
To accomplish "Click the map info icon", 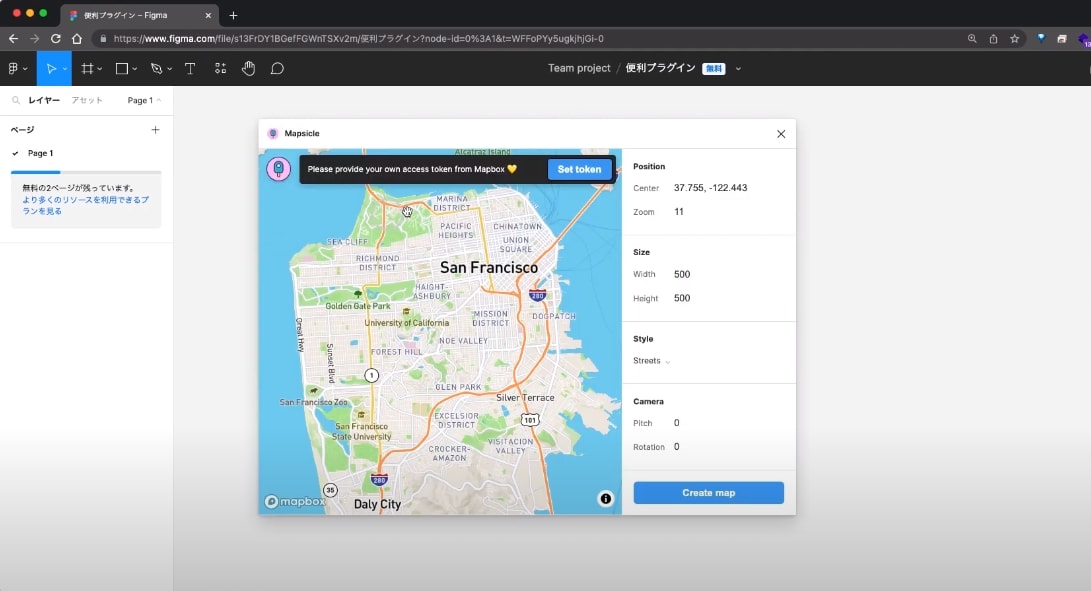I will 606,498.
